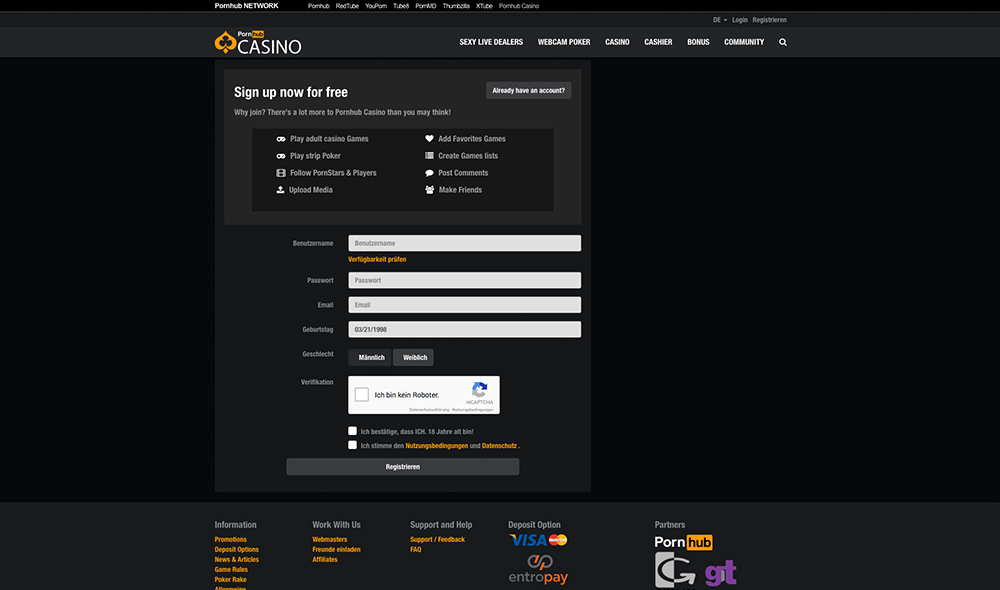This screenshot has width=1000, height=590.
Task: Open the Cashier menu item
Action: tap(658, 43)
